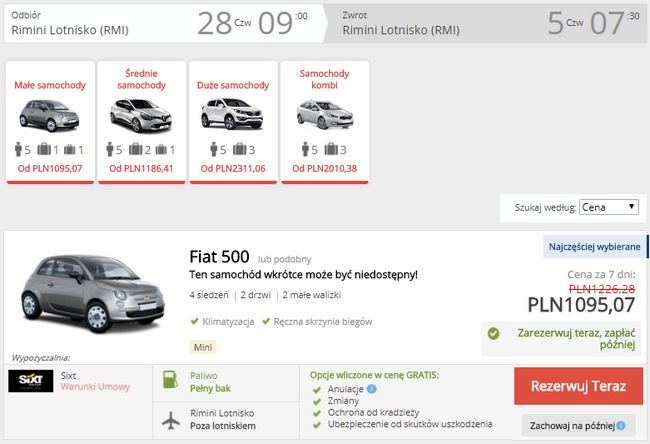Screen dimensions: 650x444
Task: Select the Małe samochody category card
Action: point(50,122)
